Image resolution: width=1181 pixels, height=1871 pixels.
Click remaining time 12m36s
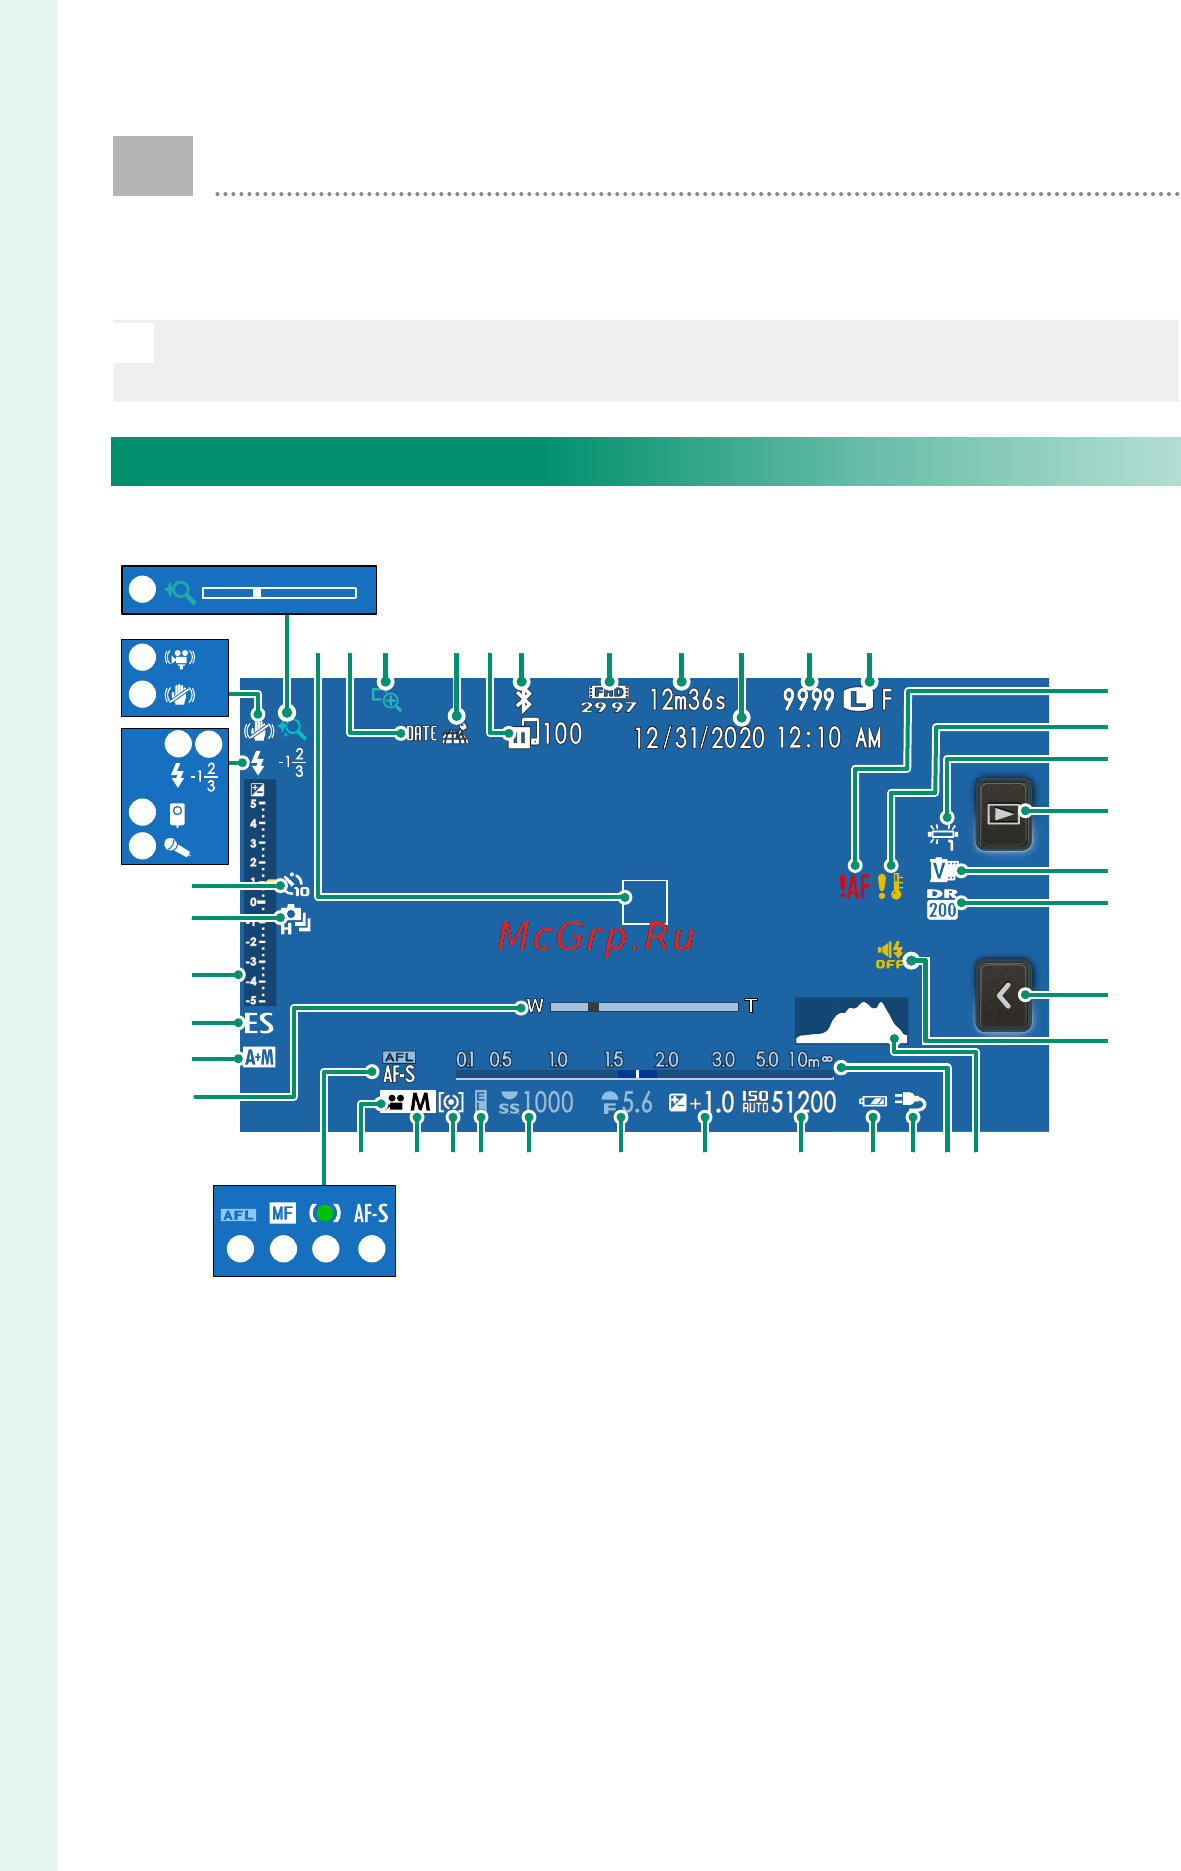tap(687, 699)
